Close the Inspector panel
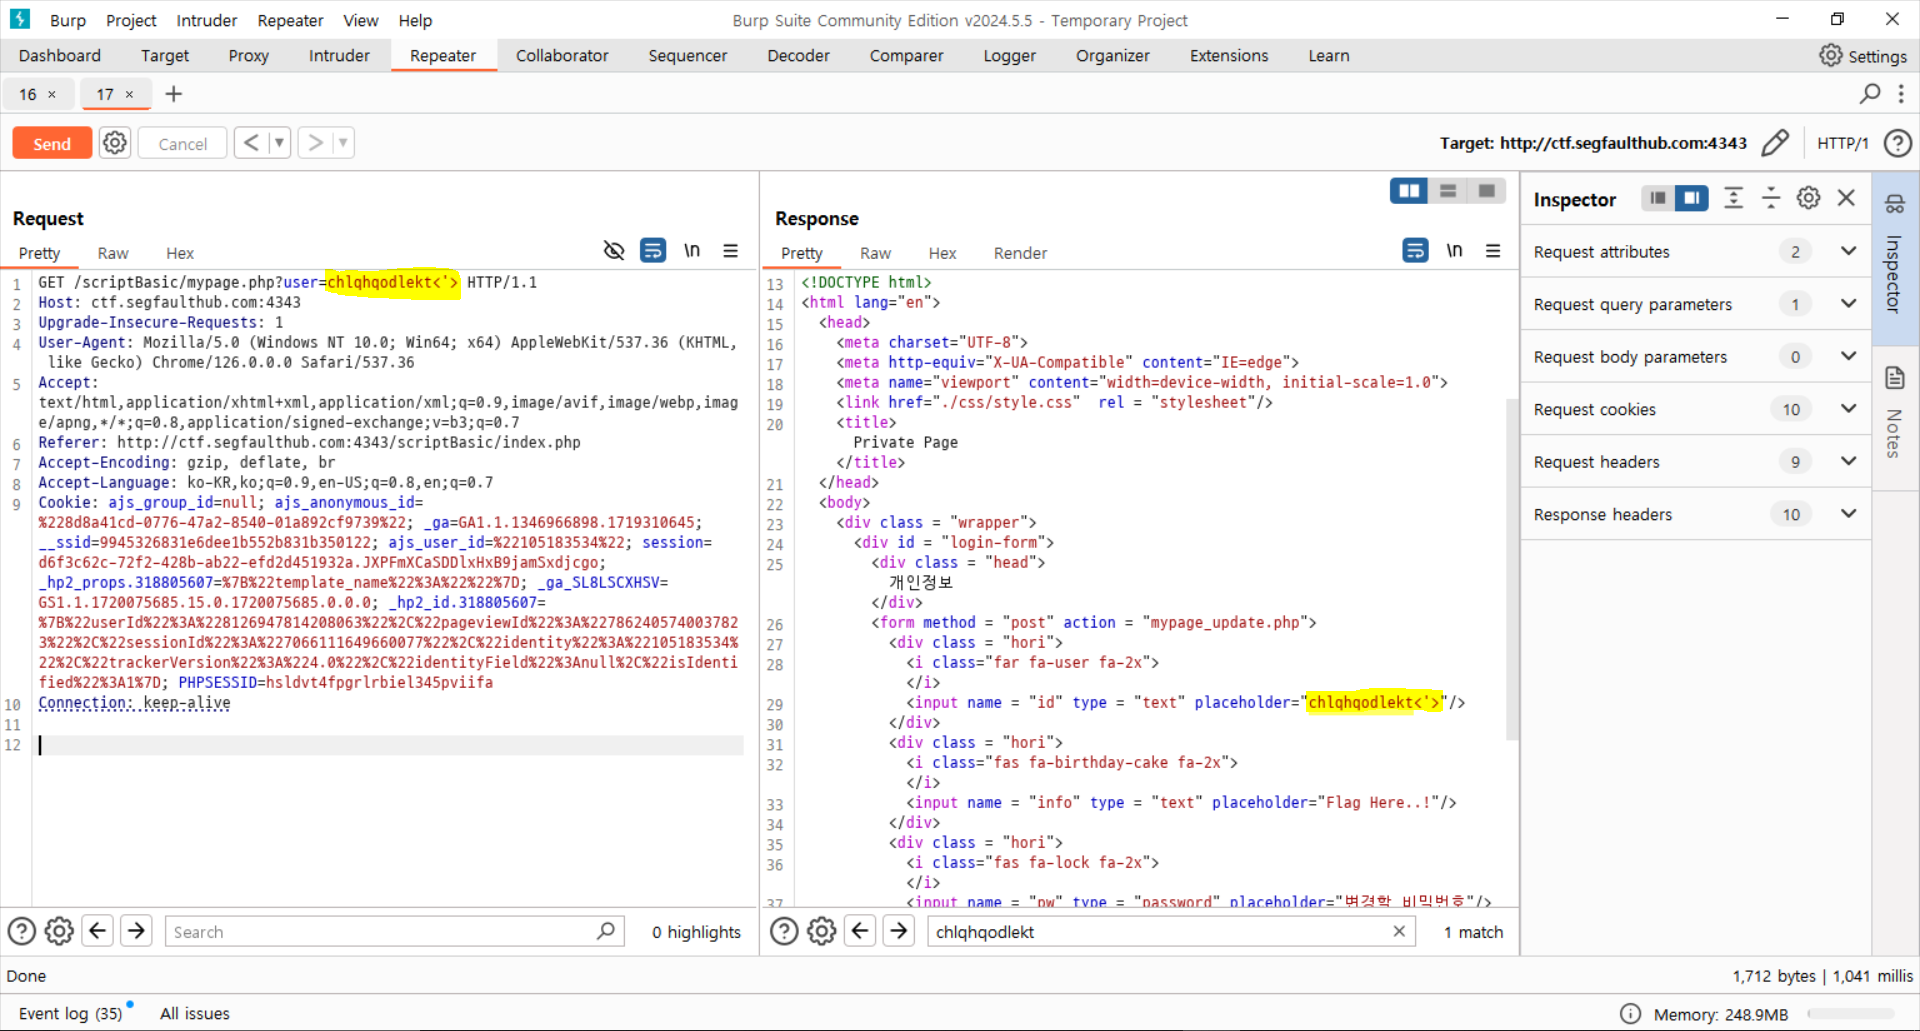Image resolution: width=1920 pixels, height=1031 pixels. [1846, 198]
